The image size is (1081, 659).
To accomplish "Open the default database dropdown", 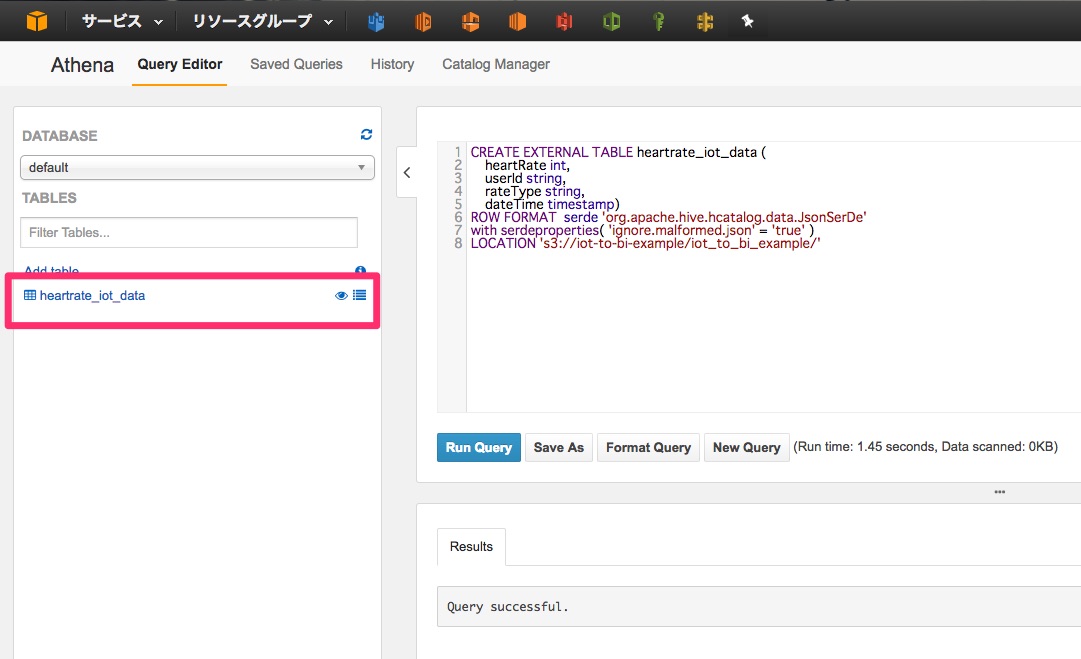I will pos(197,168).
